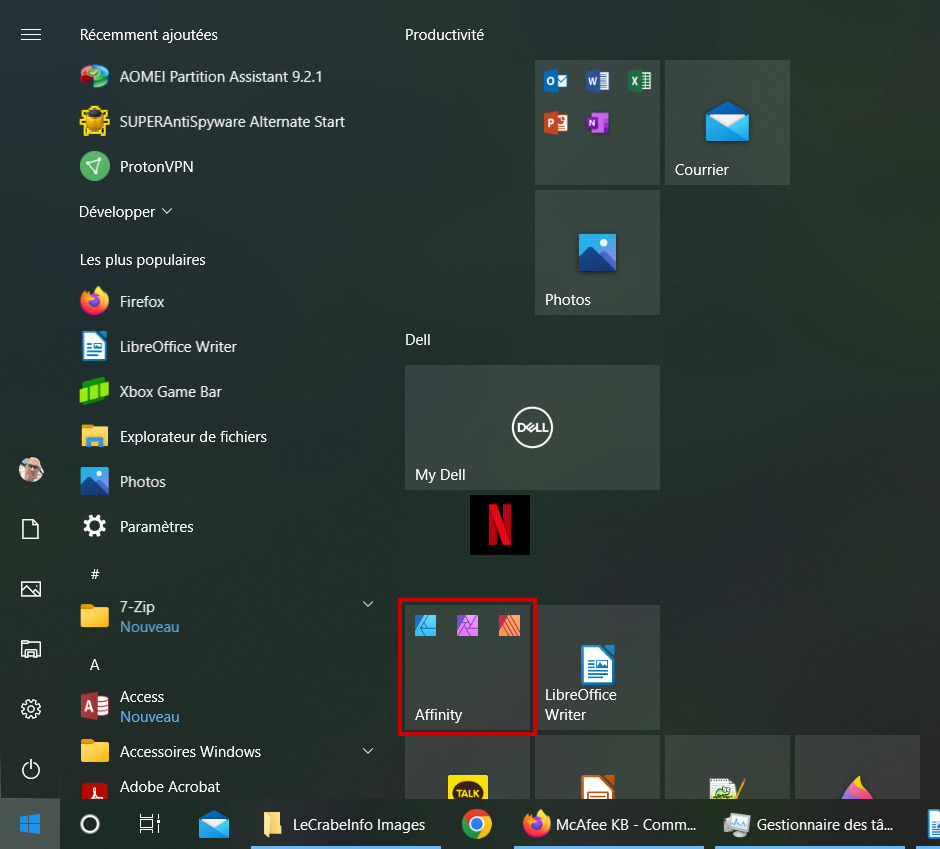The width and height of the screenshot is (940, 849).
Task: Open the LibreOffice Writer tile
Action: click(597, 667)
